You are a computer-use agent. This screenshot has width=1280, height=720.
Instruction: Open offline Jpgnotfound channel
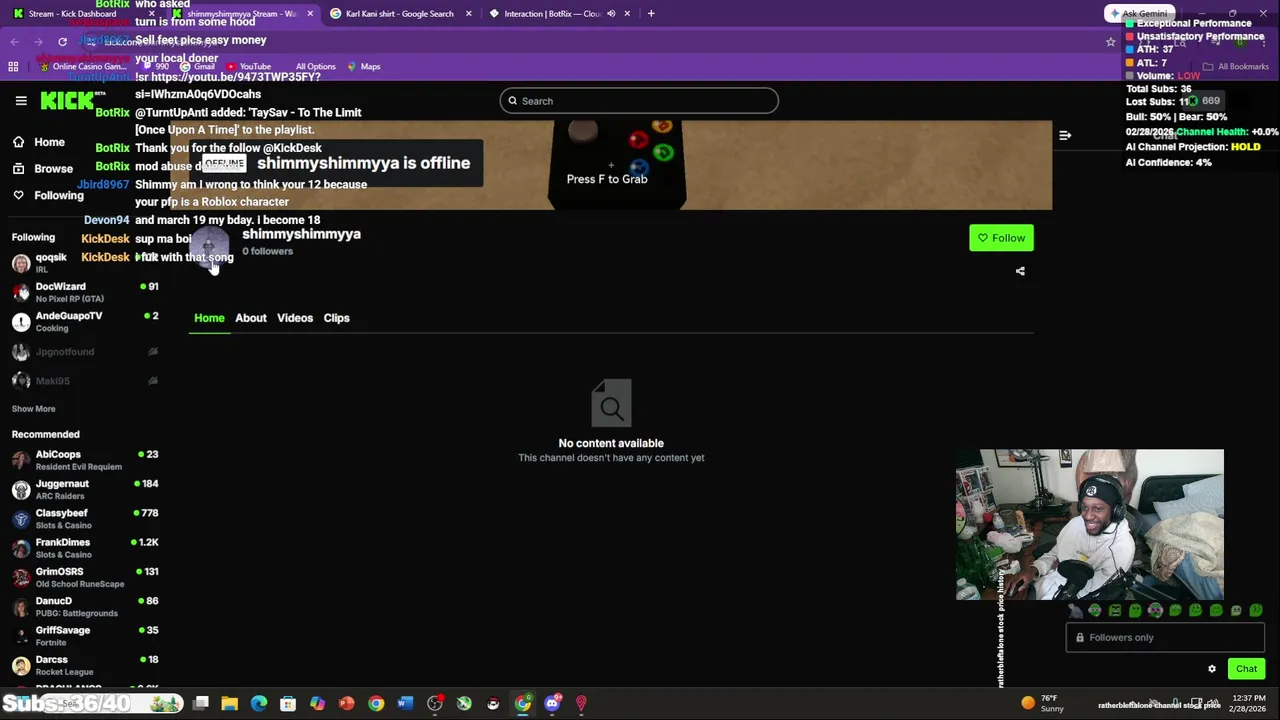tap(85, 352)
